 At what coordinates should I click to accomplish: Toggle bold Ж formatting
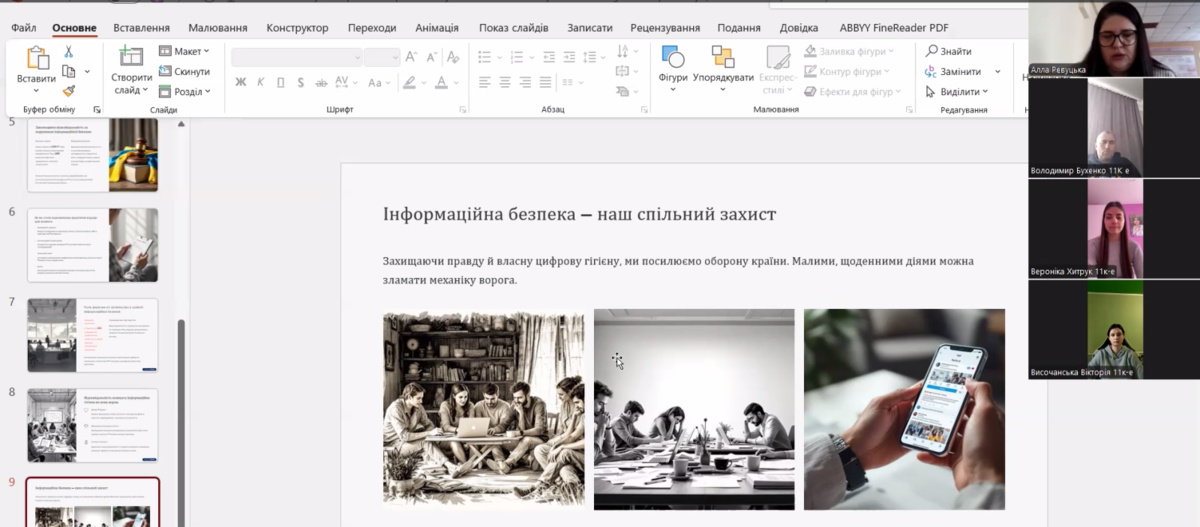(240, 82)
